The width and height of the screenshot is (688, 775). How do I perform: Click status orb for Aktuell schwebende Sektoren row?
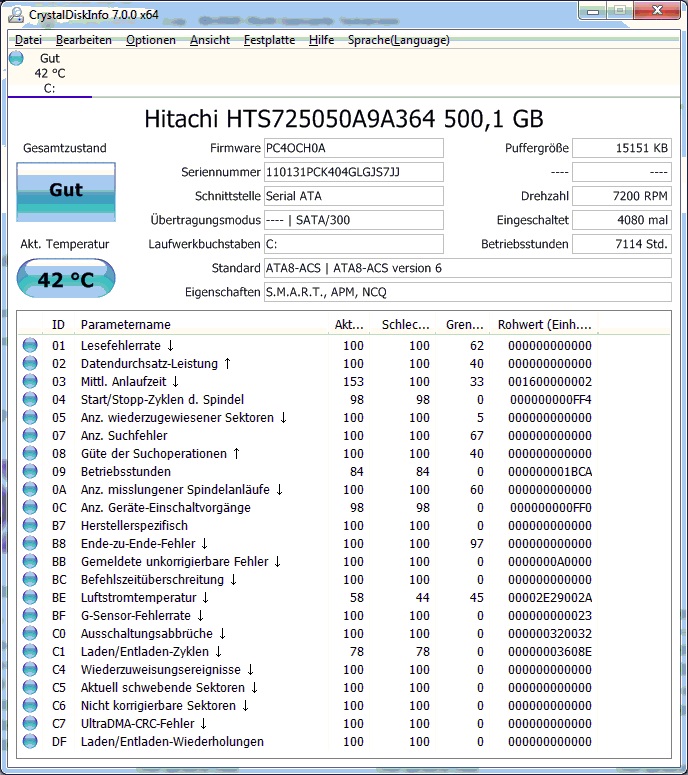point(30,688)
